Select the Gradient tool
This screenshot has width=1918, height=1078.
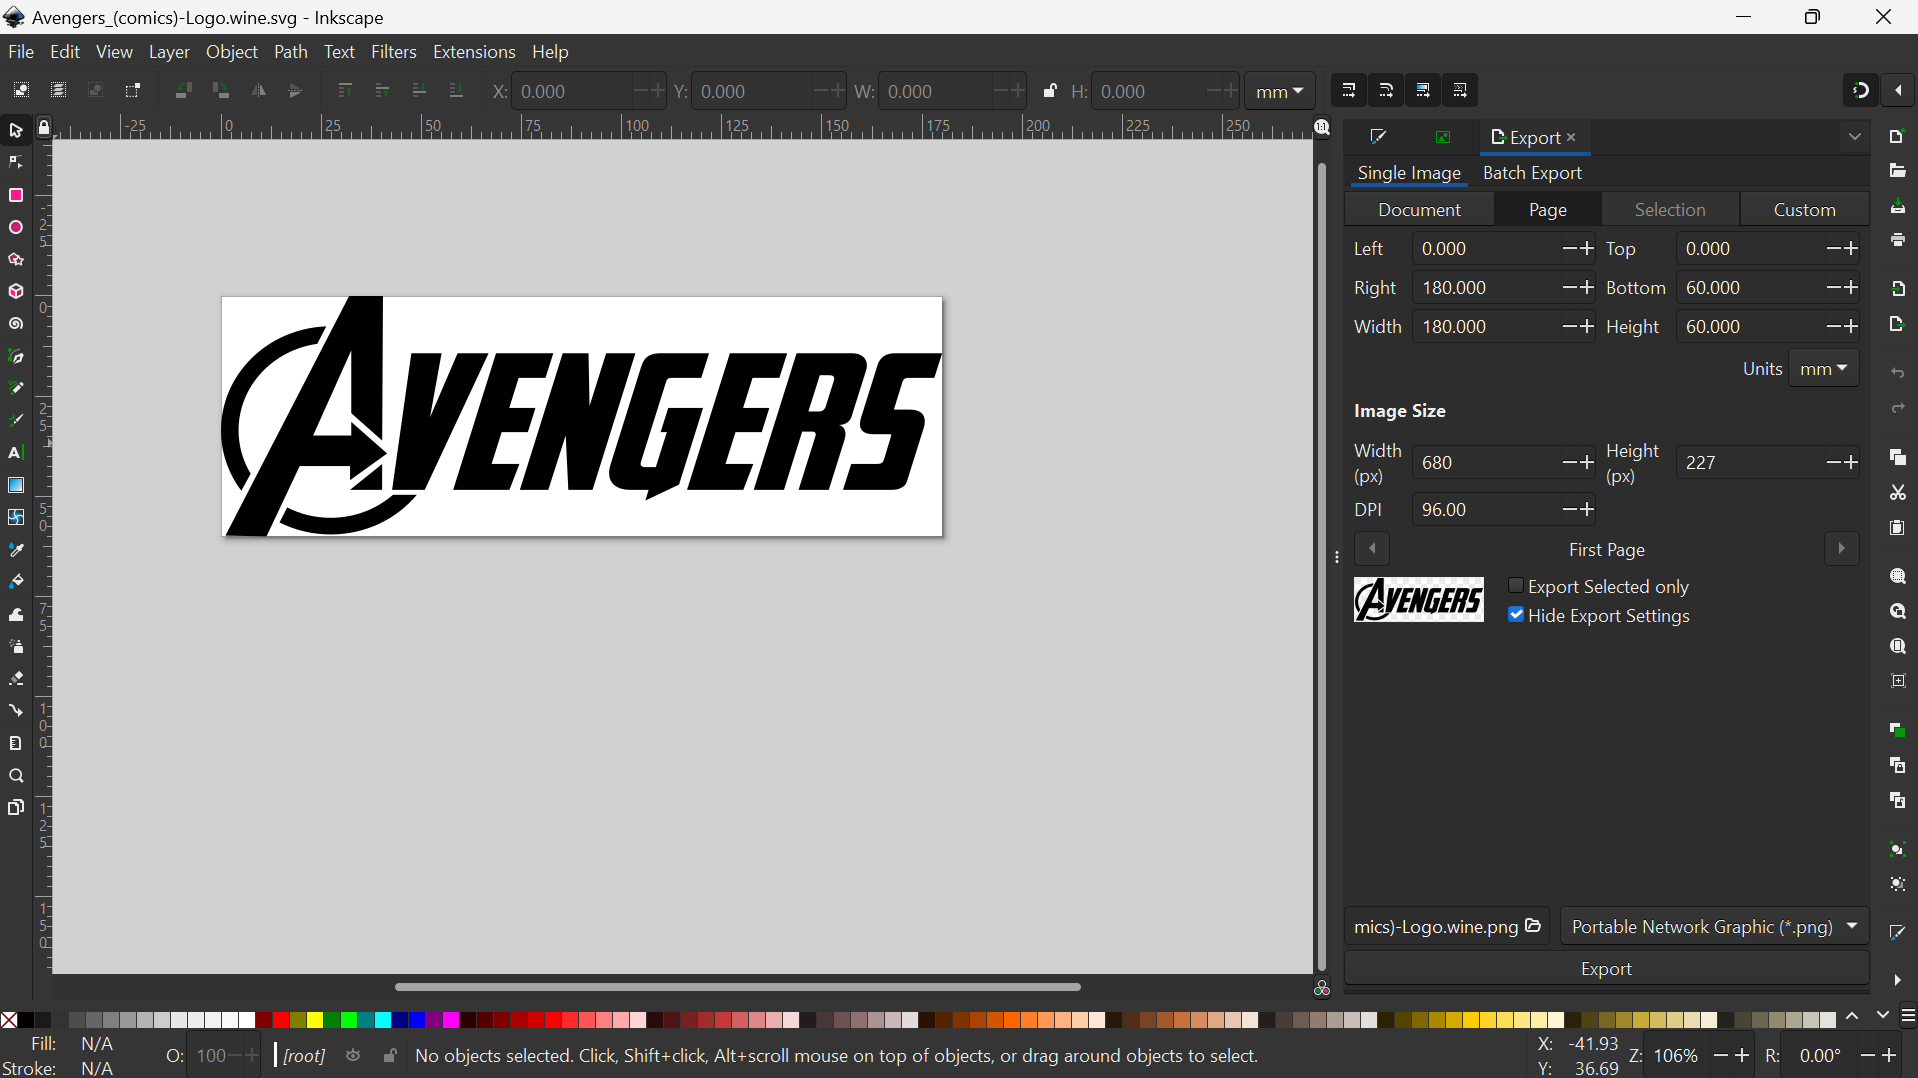pyautogui.click(x=16, y=486)
